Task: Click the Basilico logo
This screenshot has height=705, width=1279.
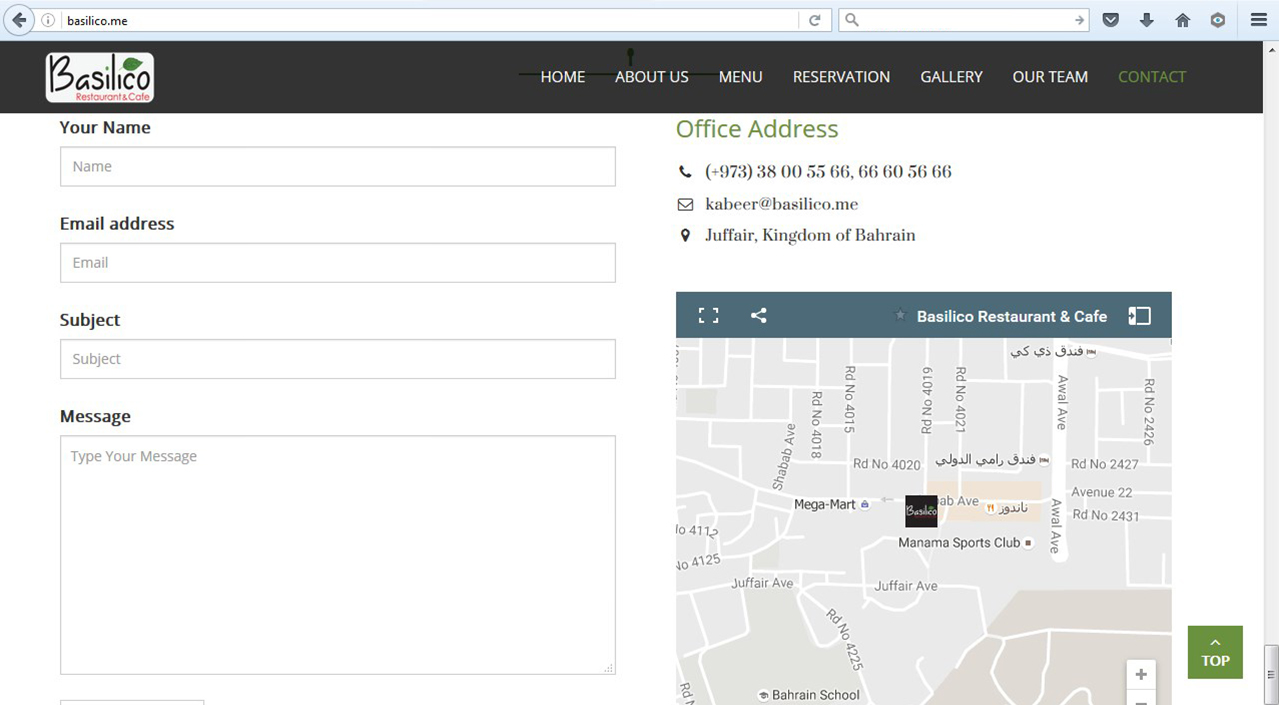Action: (100, 77)
